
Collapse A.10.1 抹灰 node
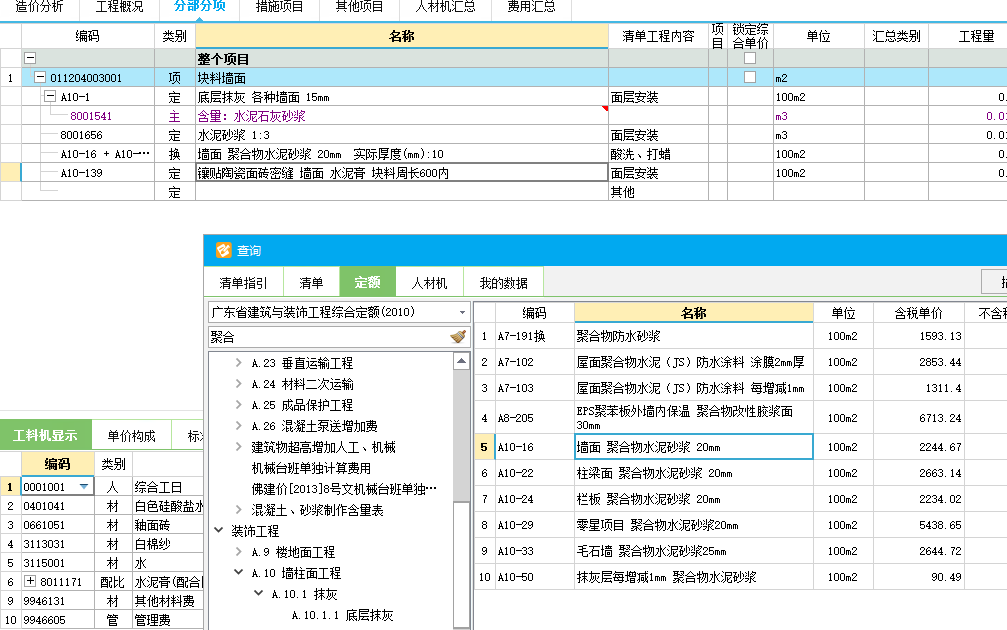[x=258, y=593]
